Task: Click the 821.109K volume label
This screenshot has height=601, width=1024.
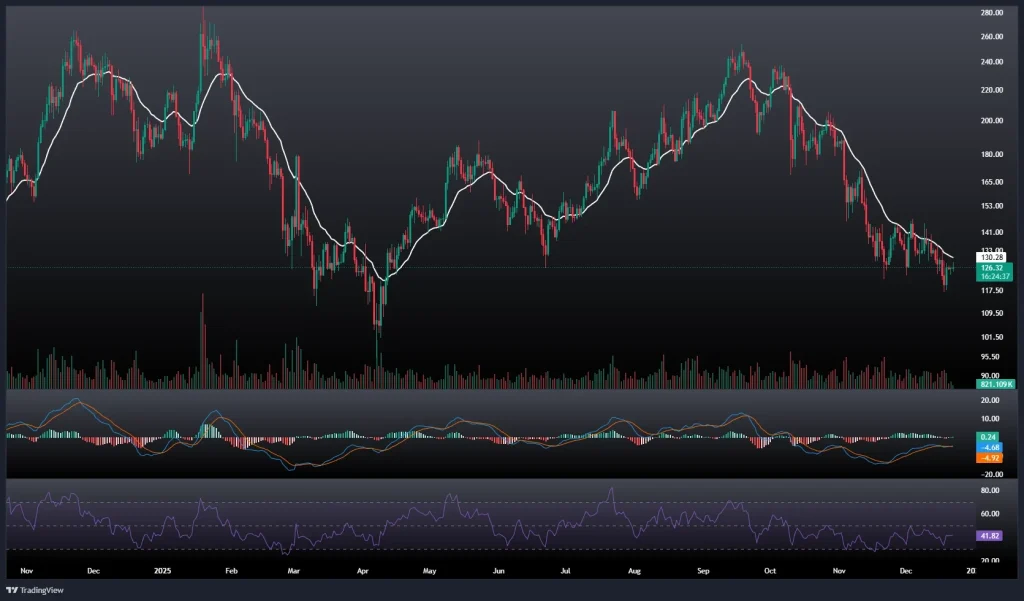Action: coord(995,384)
